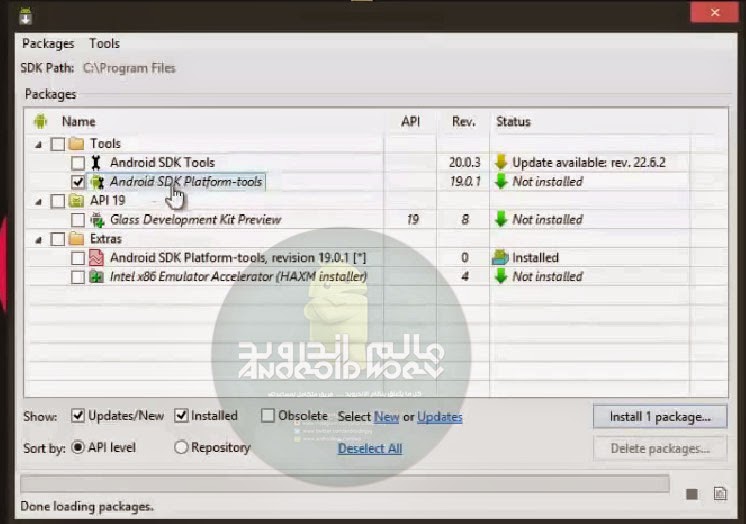Screen dimensions: 746x524
Task: Collapse the API 19 tree group
Action: [x=39, y=201]
